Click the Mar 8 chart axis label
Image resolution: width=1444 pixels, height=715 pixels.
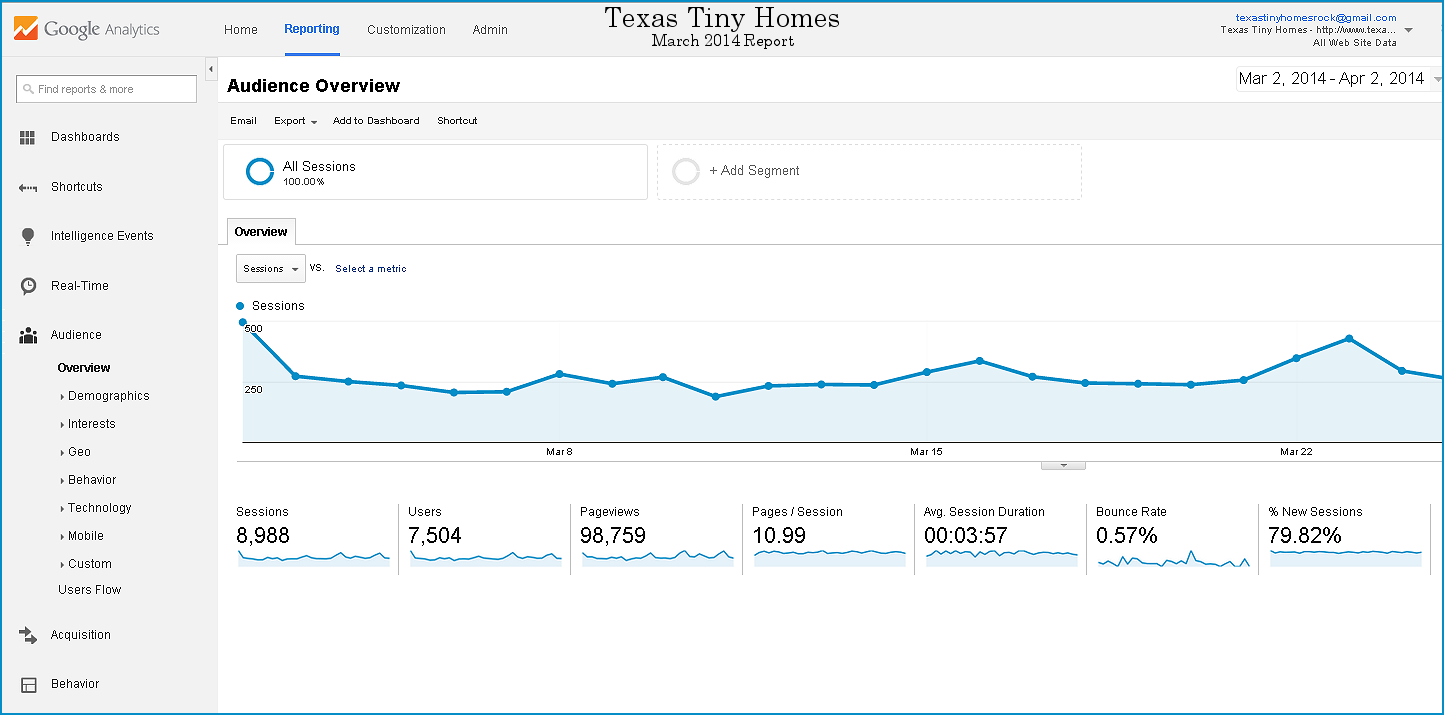tap(560, 452)
